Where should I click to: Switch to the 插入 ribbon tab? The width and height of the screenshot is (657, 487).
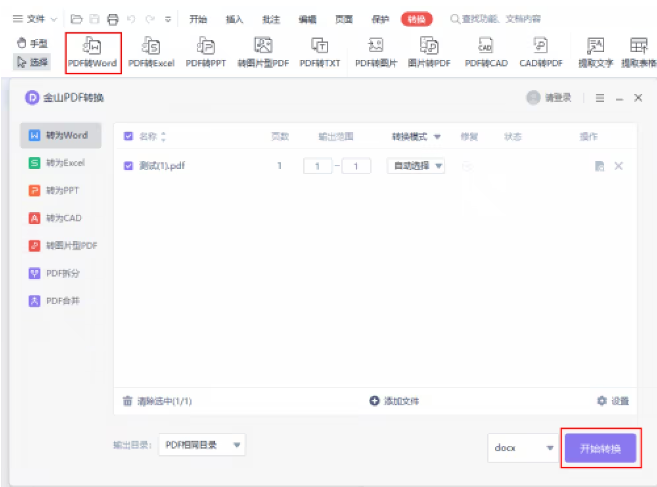click(234, 19)
